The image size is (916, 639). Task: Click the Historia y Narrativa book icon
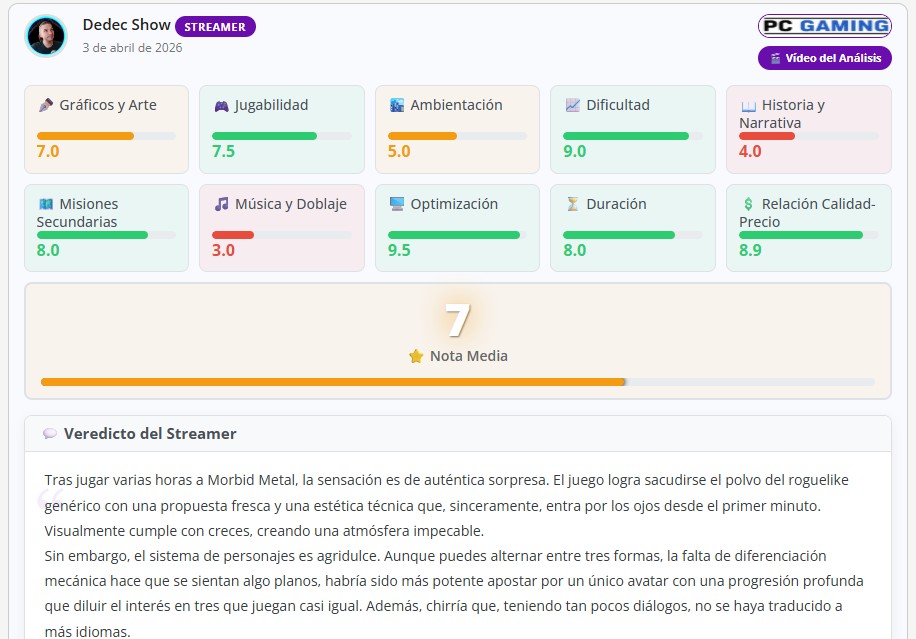pyautogui.click(x=748, y=105)
